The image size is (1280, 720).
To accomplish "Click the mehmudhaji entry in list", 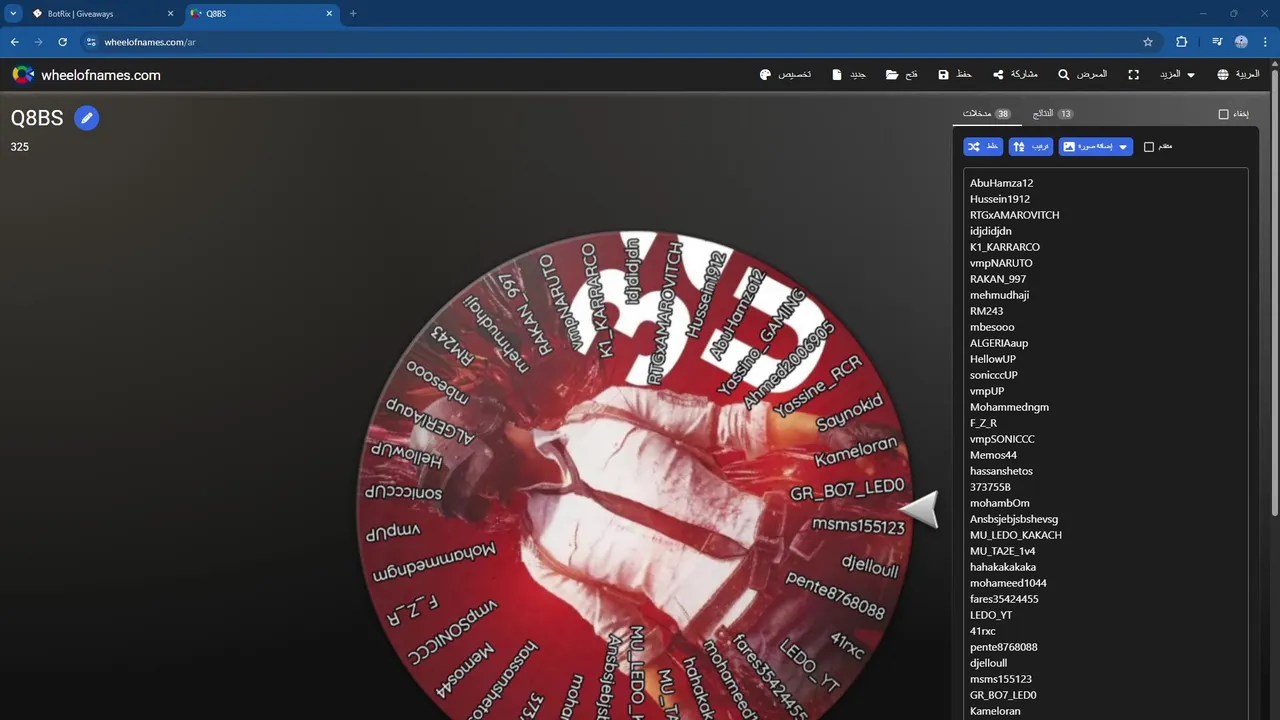I will [x=1000, y=295].
